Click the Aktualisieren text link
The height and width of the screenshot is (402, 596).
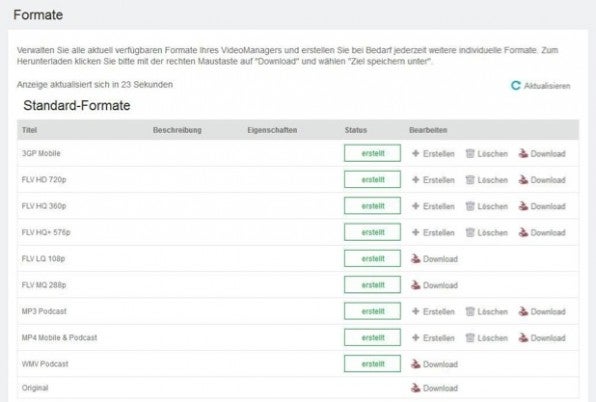tap(547, 86)
